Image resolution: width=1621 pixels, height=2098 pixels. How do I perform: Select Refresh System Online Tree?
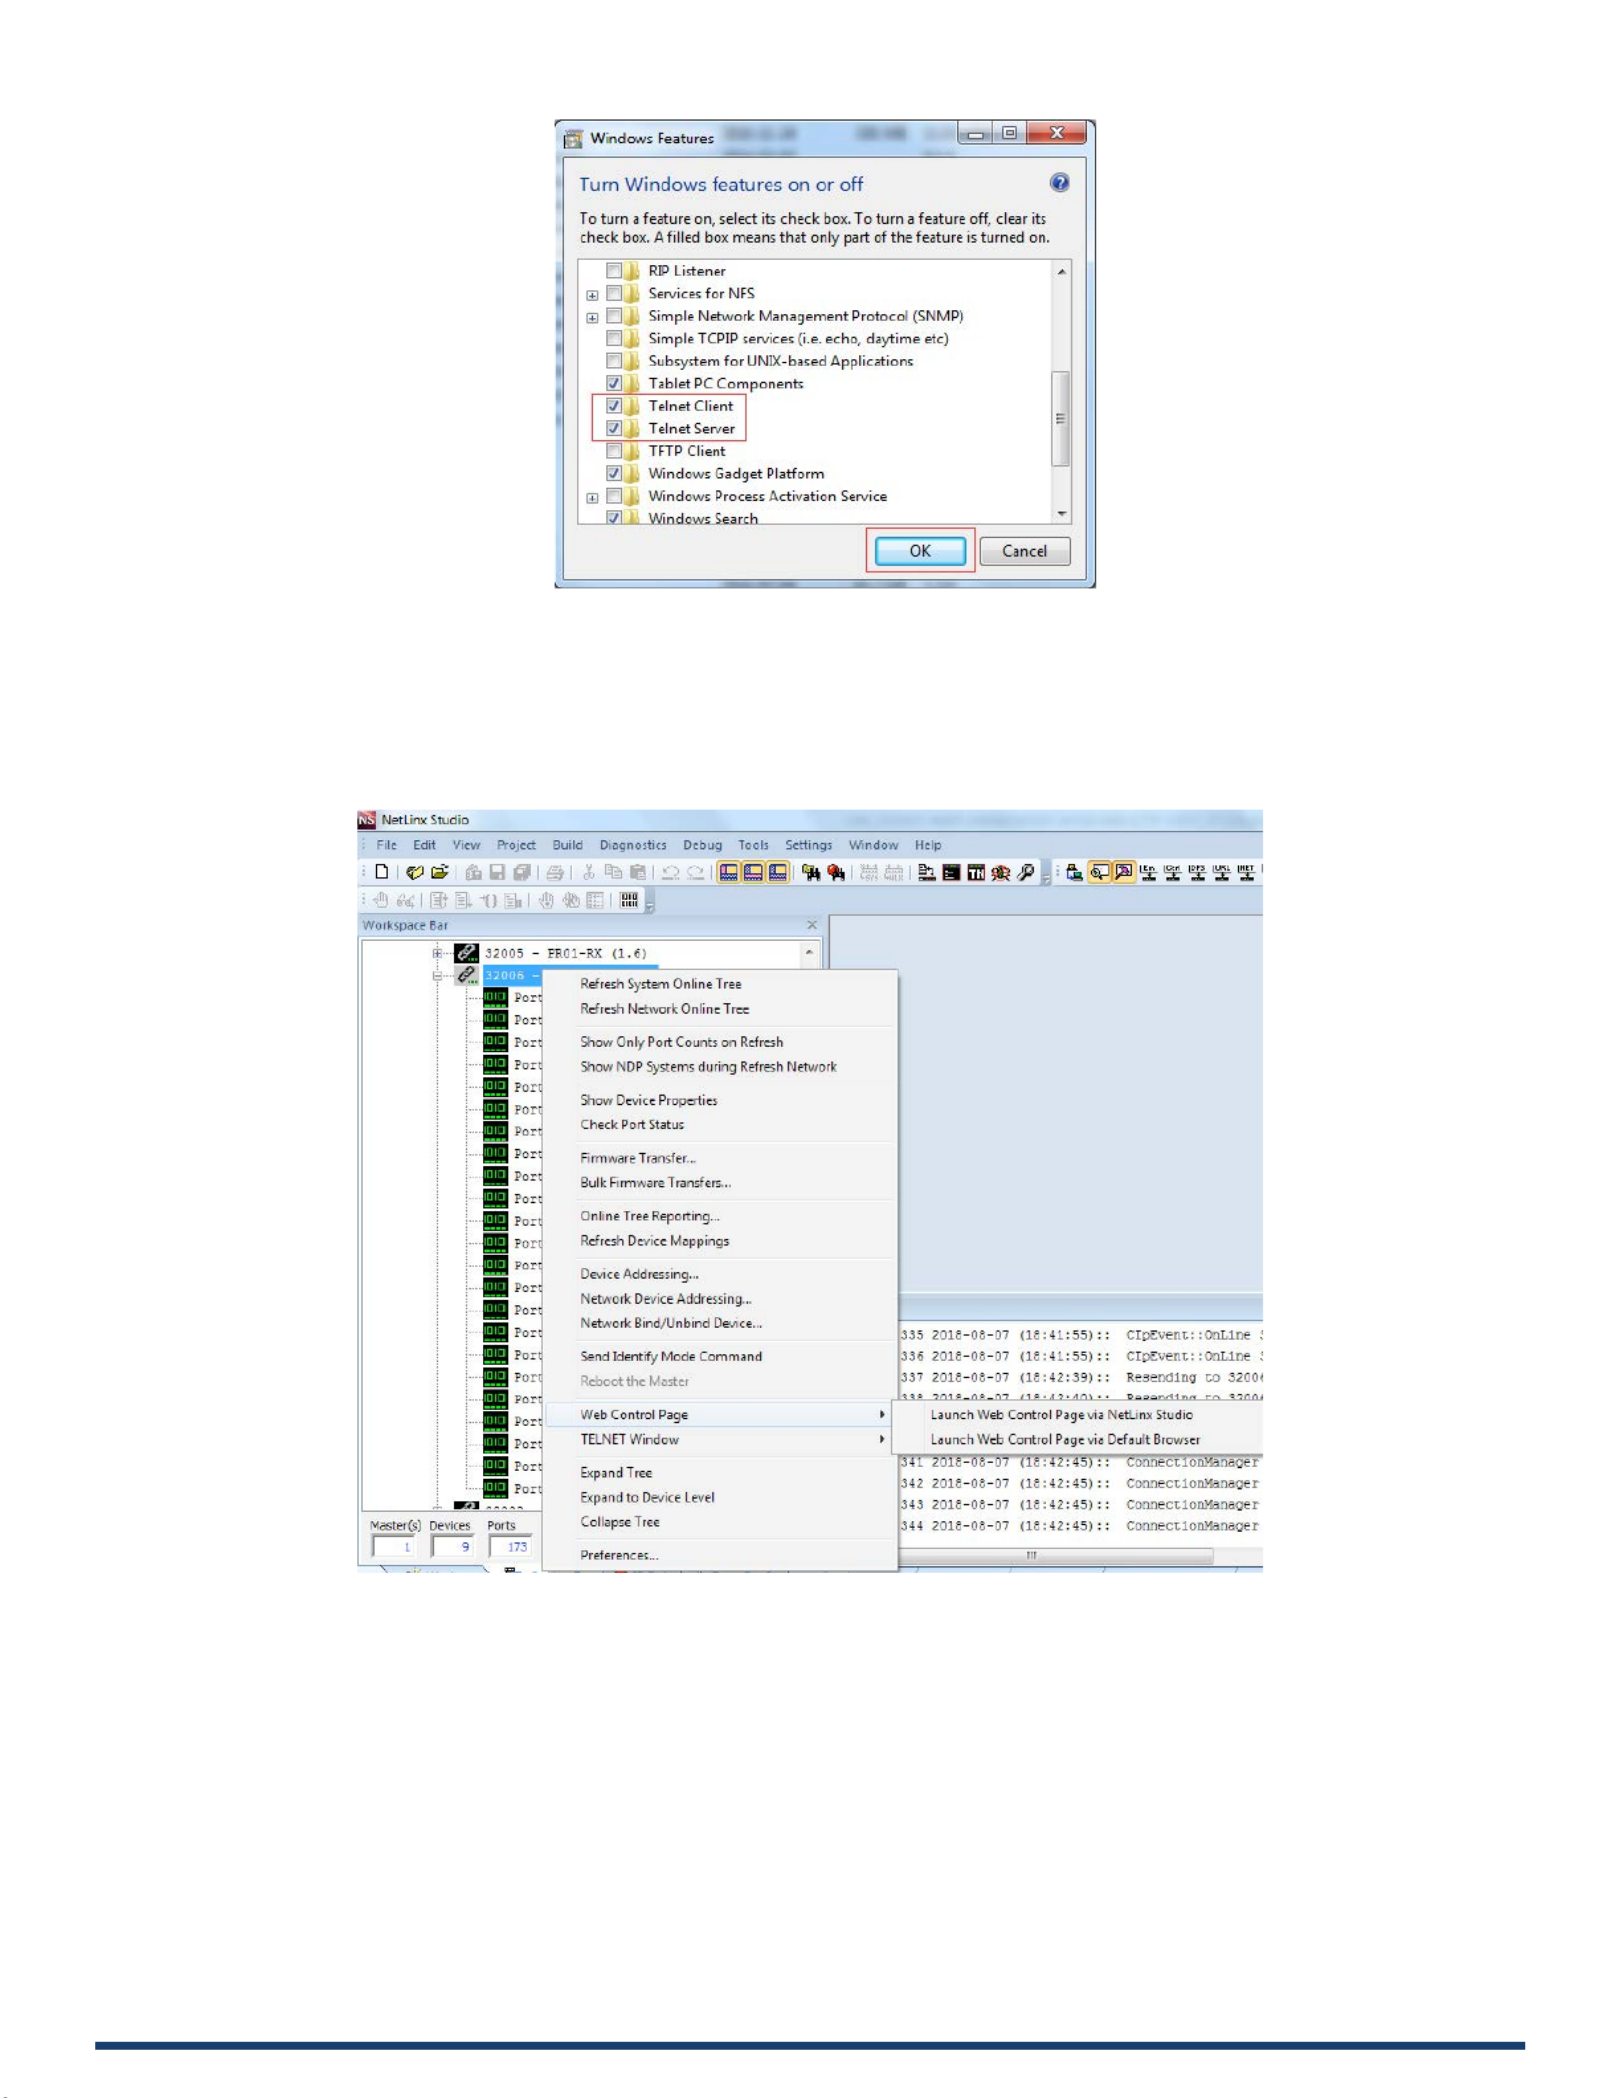(x=661, y=984)
